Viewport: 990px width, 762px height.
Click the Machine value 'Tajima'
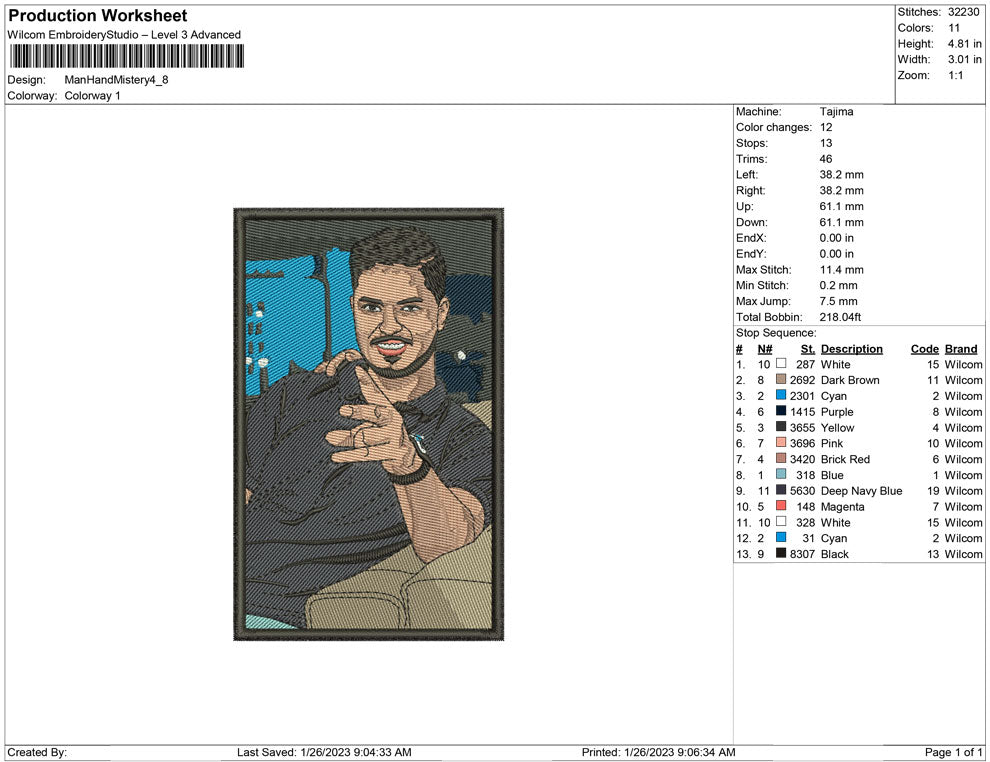click(x=837, y=112)
